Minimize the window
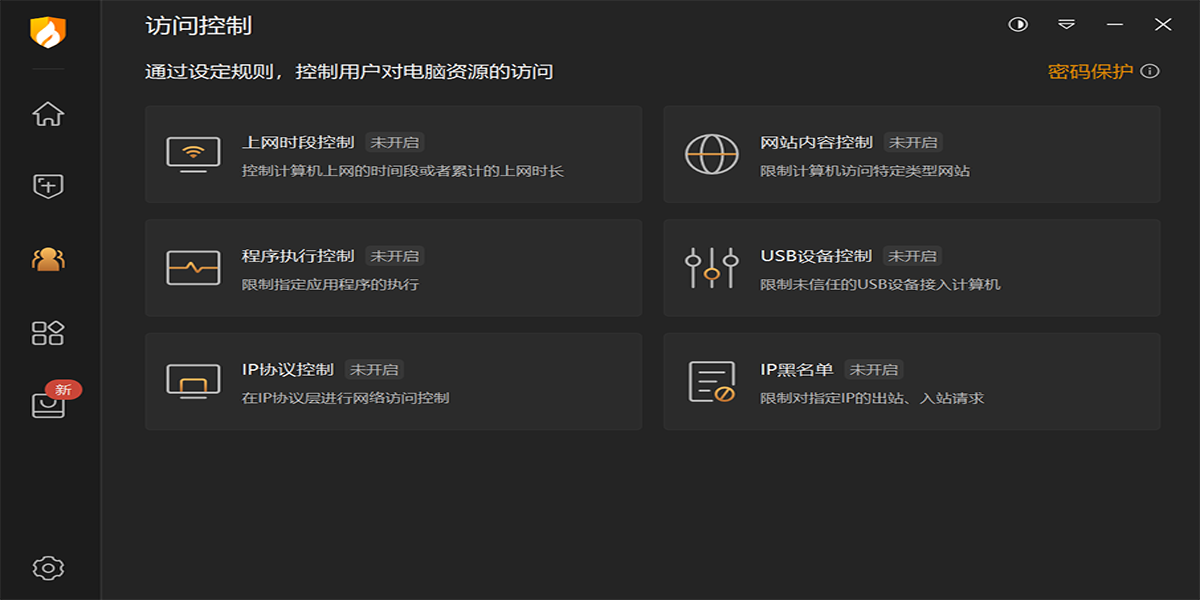Viewport: 1200px width, 600px height. [1115, 25]
